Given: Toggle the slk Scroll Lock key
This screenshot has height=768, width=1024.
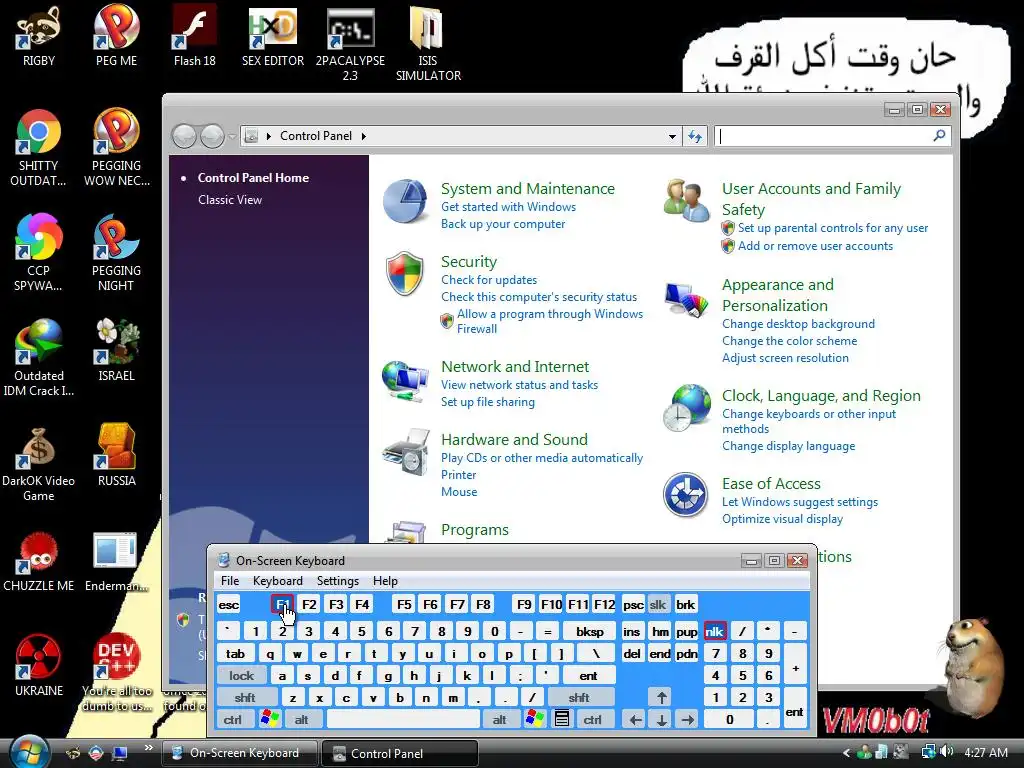Looking at the screenshot, I should pyautogui.click(x=658, y=604).
